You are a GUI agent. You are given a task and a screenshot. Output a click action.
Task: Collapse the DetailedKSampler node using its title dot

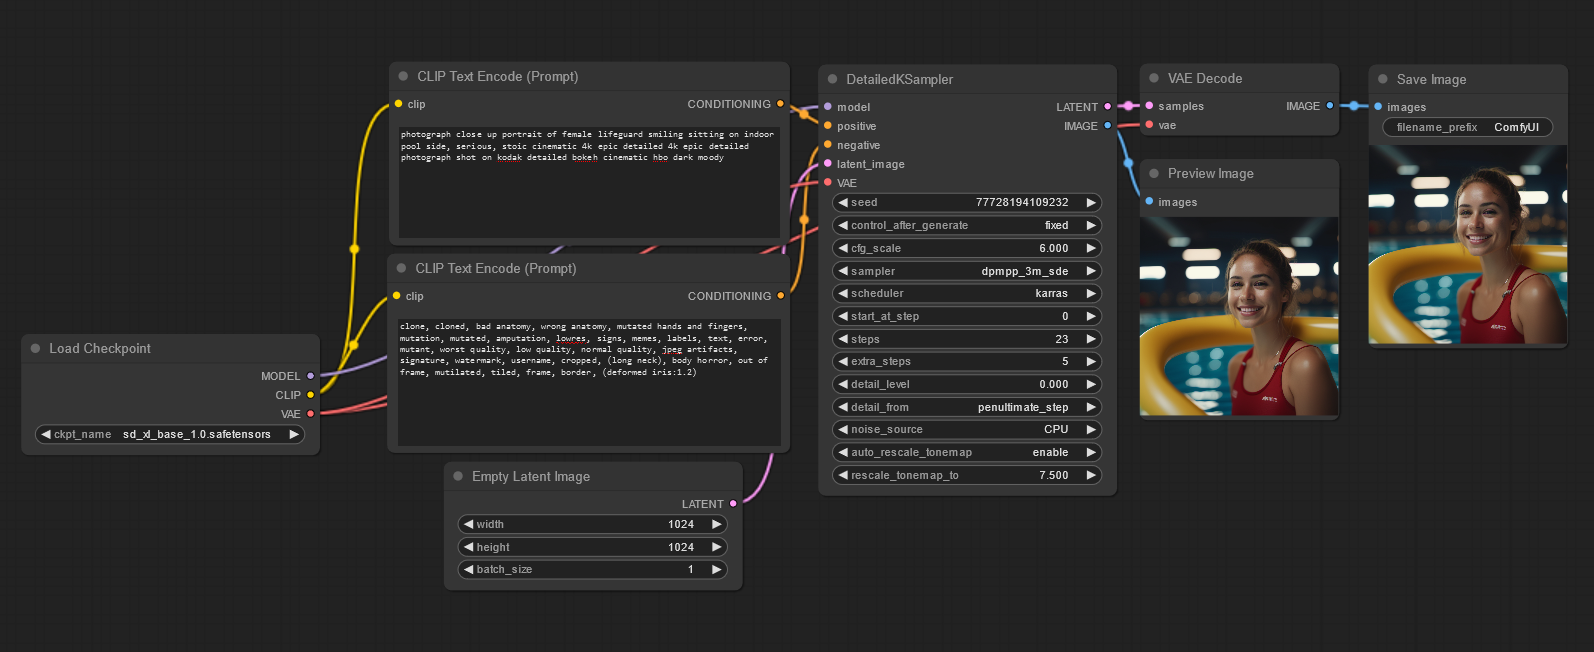click(832, 79)
